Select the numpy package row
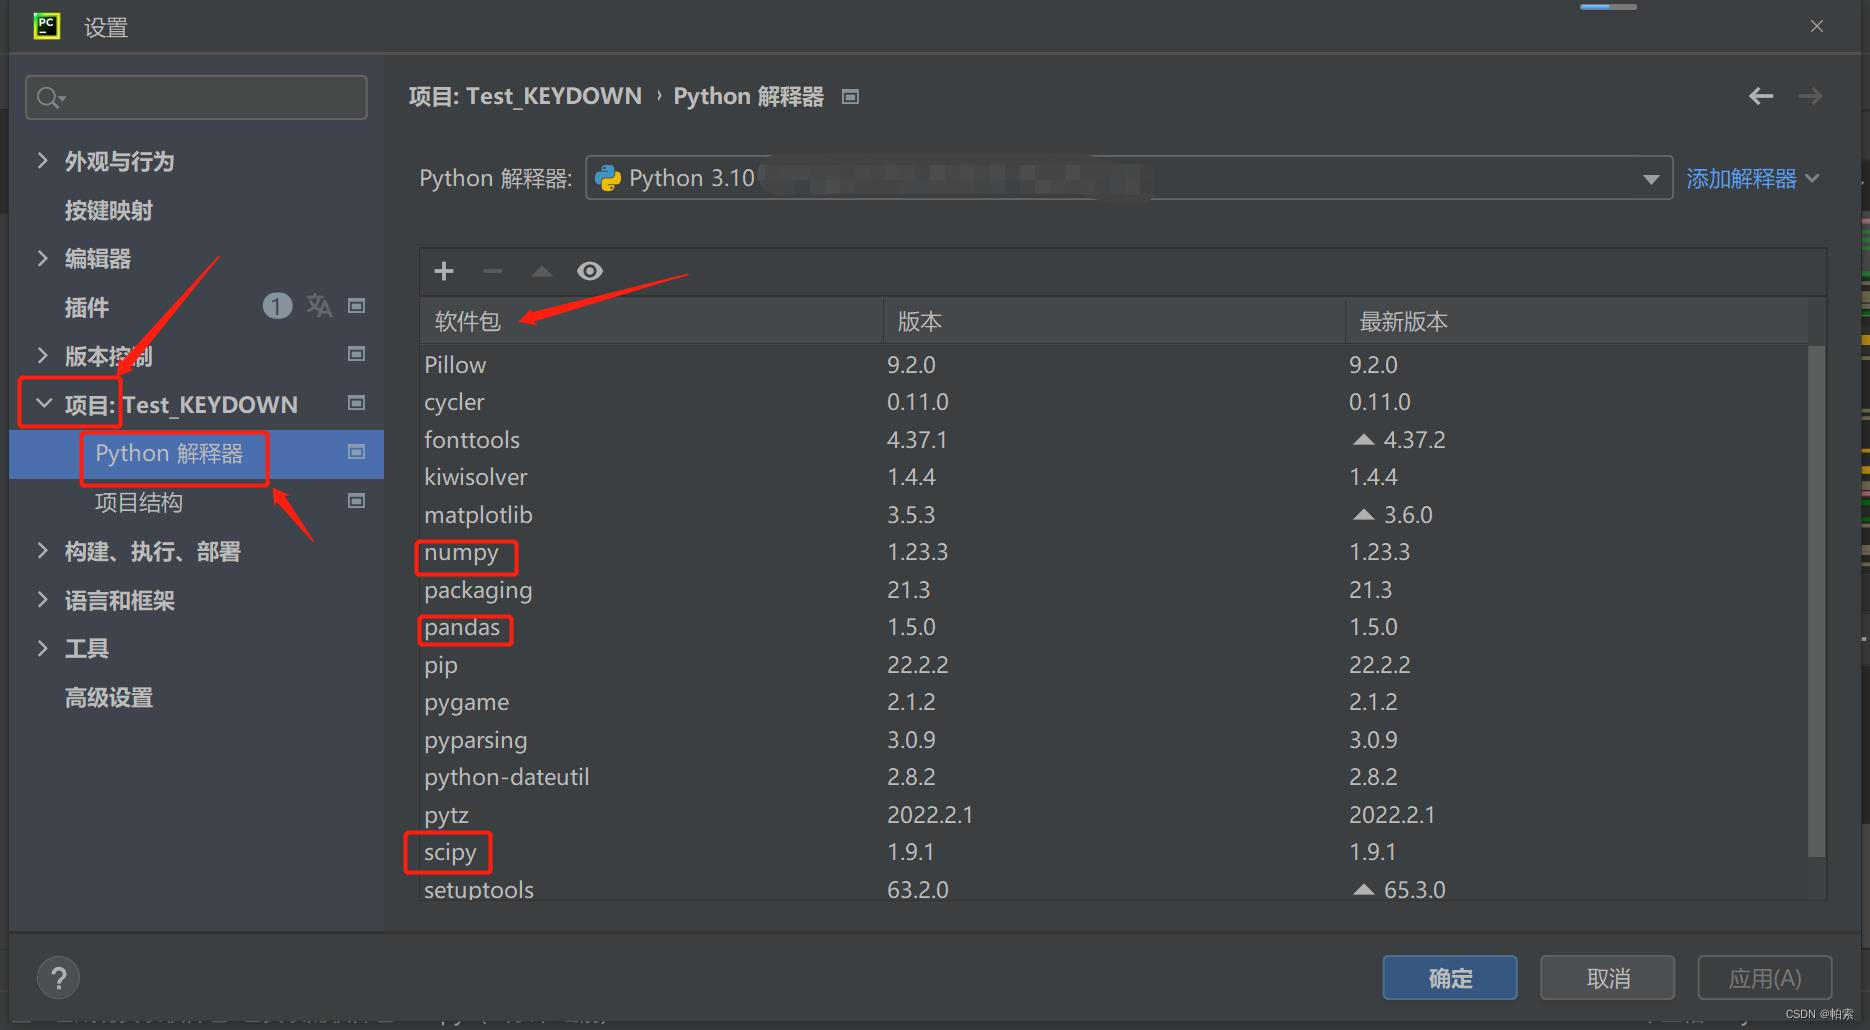The height and width of the screenshot is (1030, 1870). (x=1114, y=552)
